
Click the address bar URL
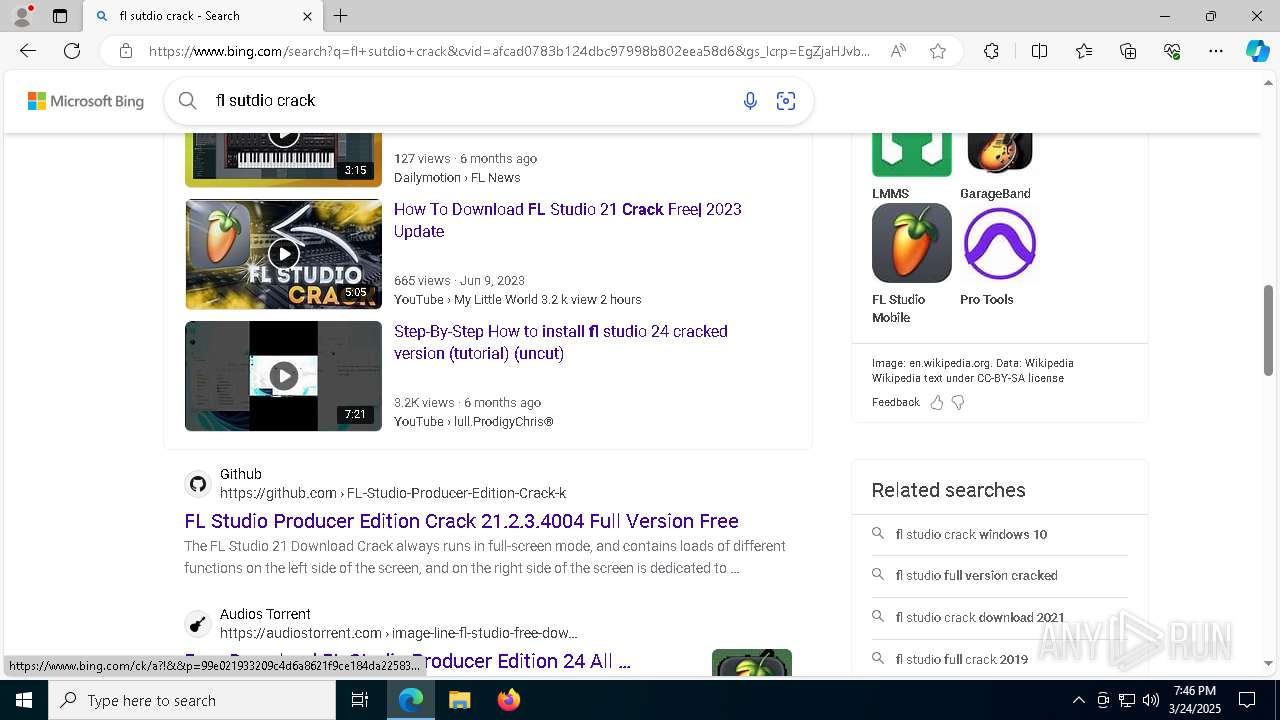tap(509, 51)
